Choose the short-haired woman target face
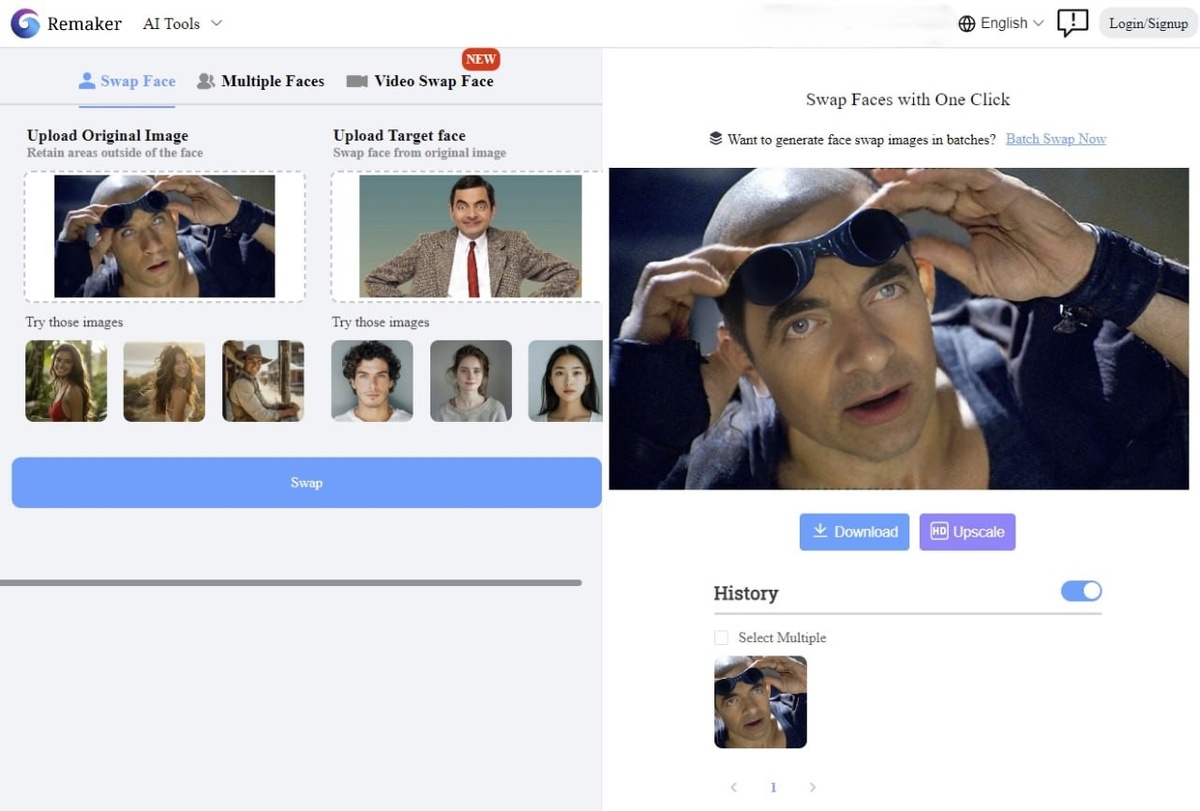 coord(471,381)
